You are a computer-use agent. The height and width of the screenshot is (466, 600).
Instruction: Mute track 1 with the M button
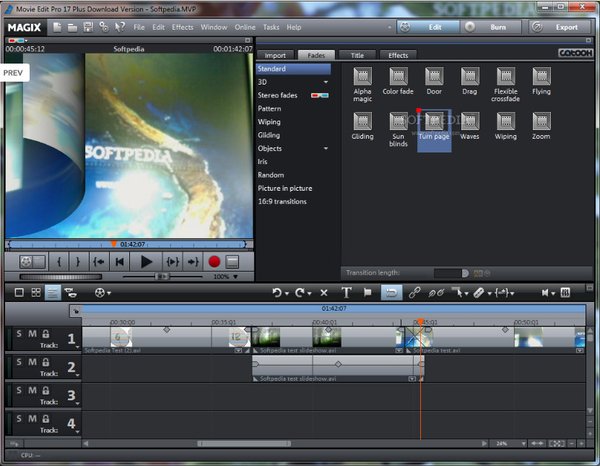32,333
